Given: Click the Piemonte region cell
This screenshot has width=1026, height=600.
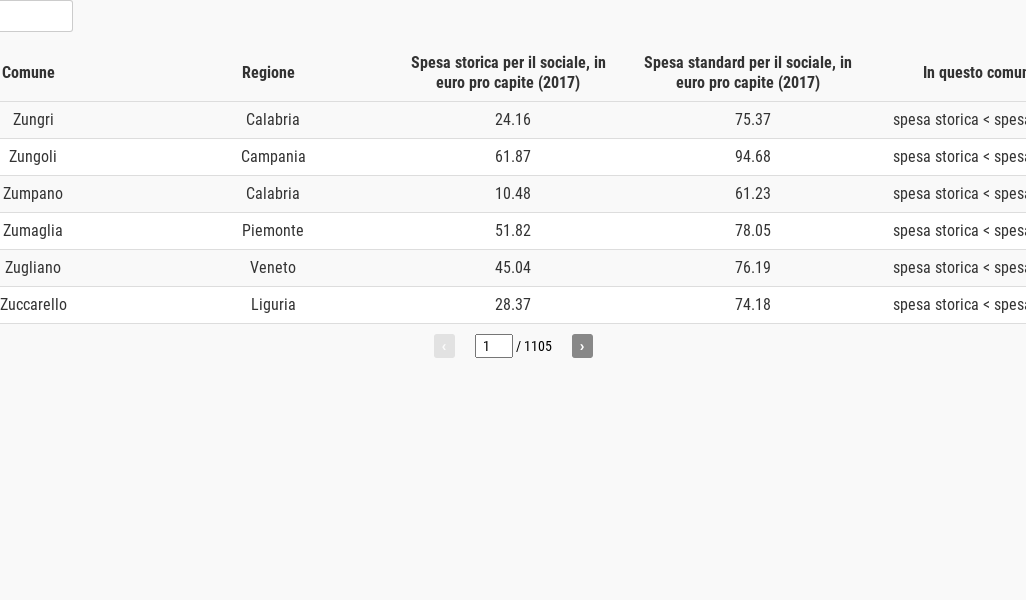Looking at the screenshot, I should pos(272,231).
